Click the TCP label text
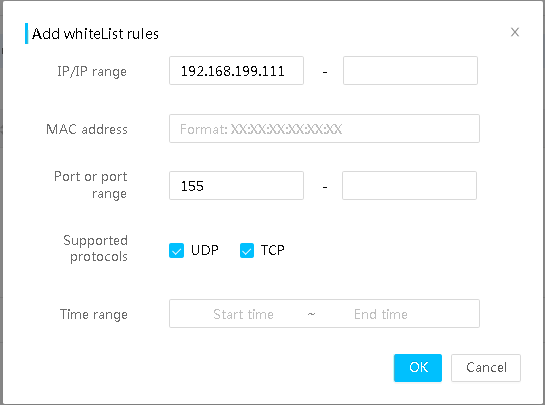 273,250
